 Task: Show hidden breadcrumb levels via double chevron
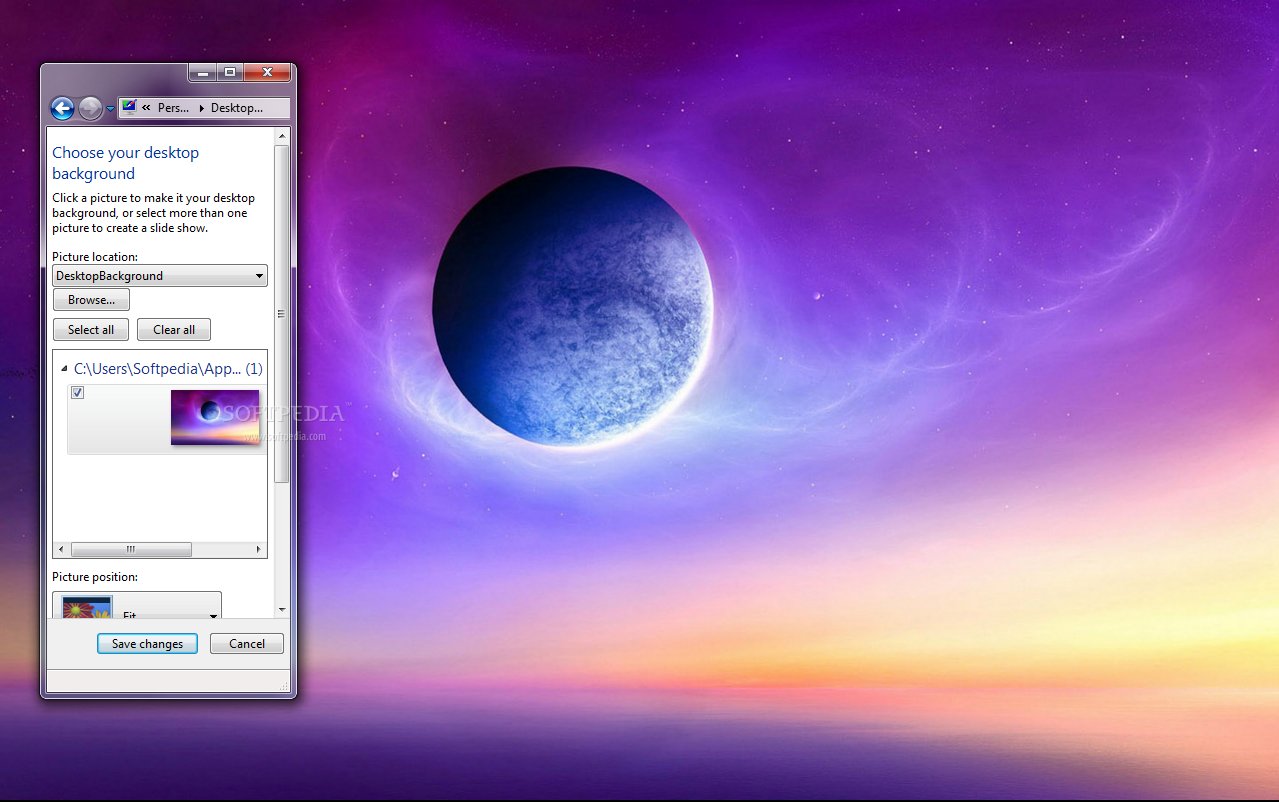tap(147, 108)
